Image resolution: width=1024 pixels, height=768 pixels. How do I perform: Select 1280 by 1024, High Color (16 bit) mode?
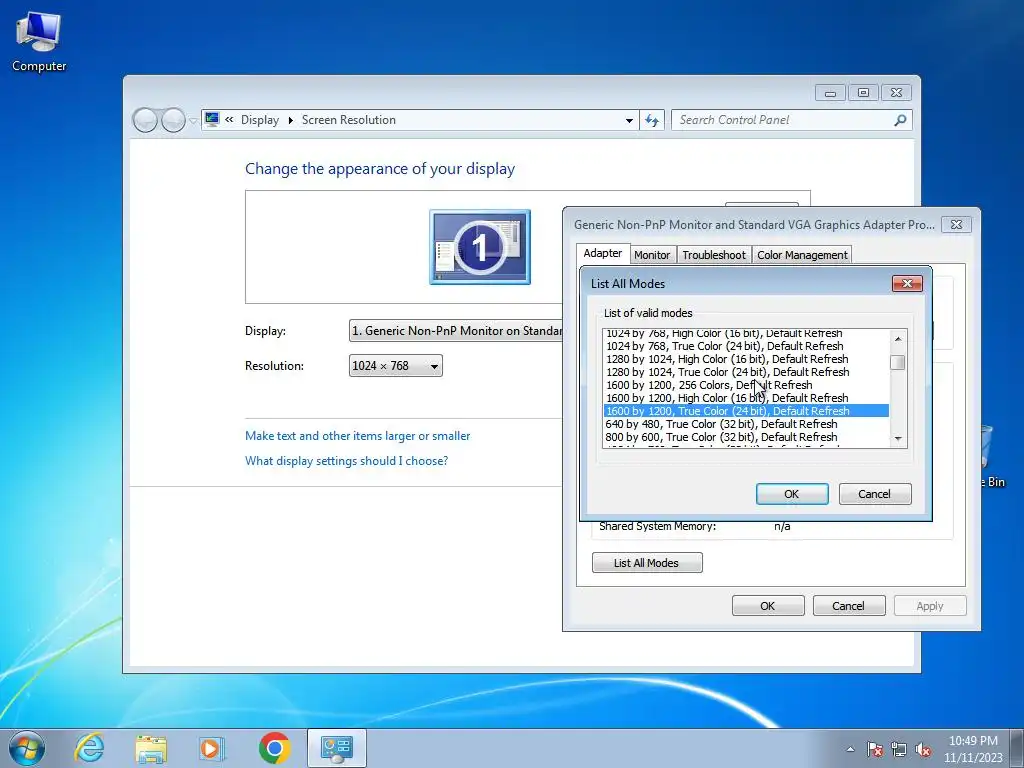[x=746, y=359]
